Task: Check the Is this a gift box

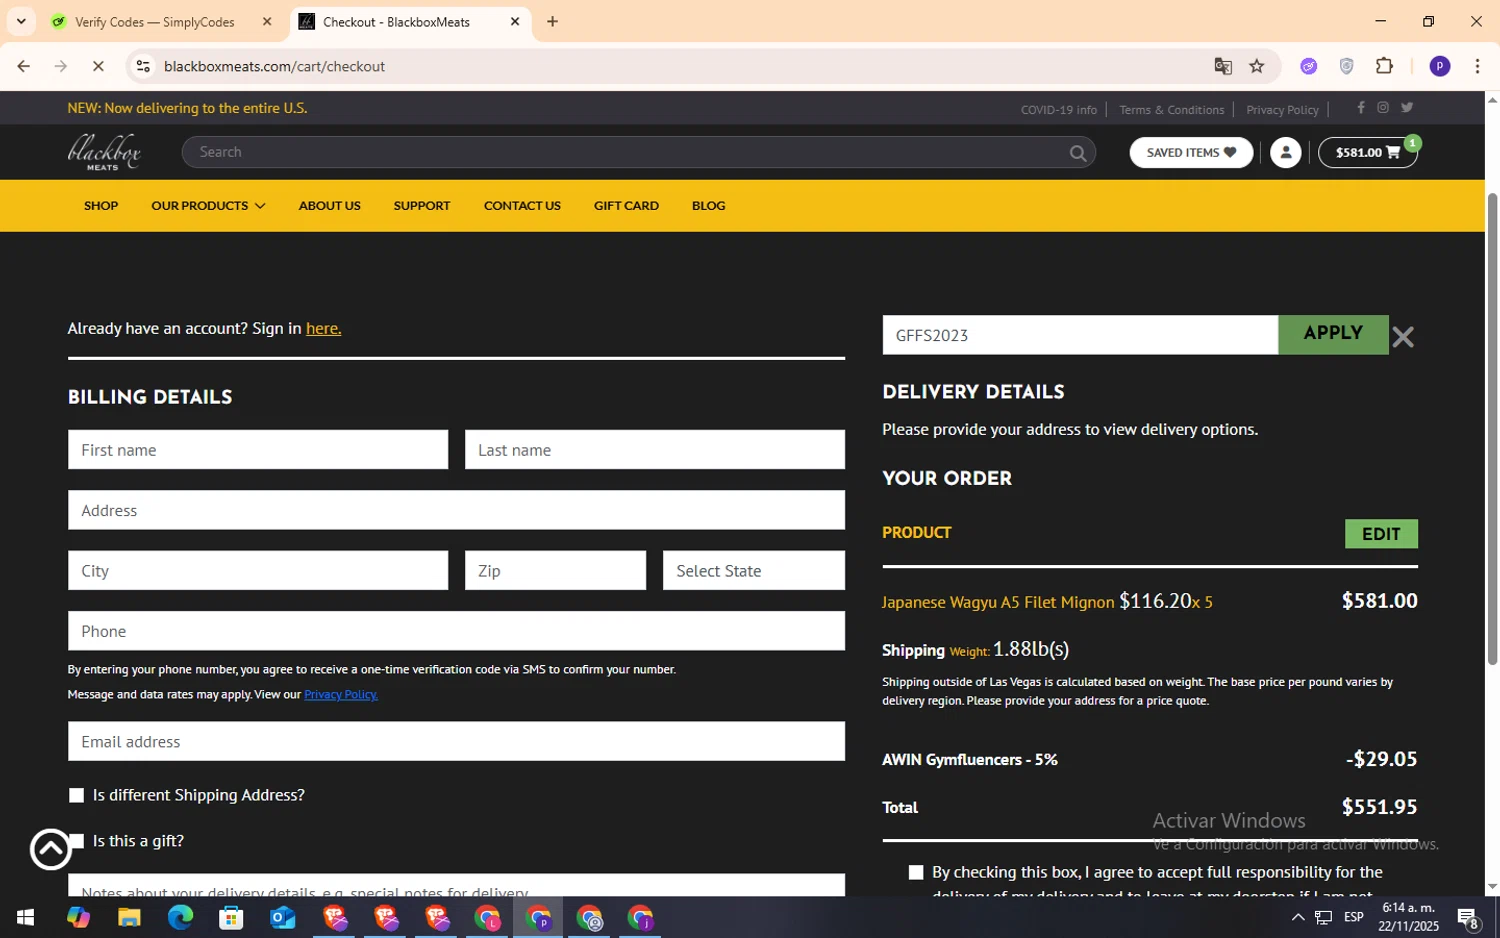Action: pos(77,841)
